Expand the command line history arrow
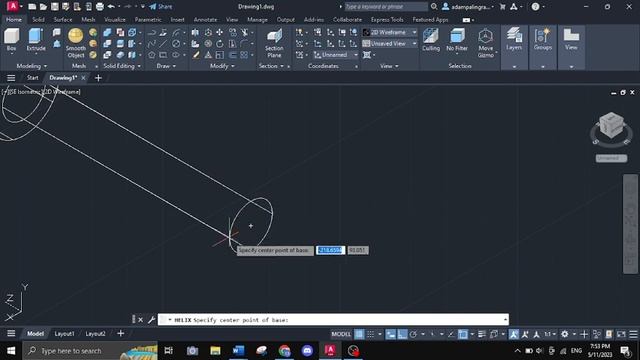640x360 pixels. [x=505, y=320]
